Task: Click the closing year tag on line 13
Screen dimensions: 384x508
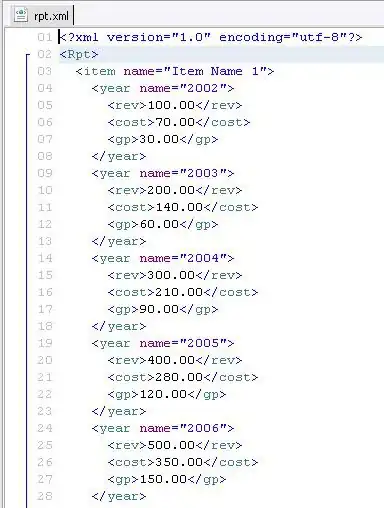Action: [119, 241]
